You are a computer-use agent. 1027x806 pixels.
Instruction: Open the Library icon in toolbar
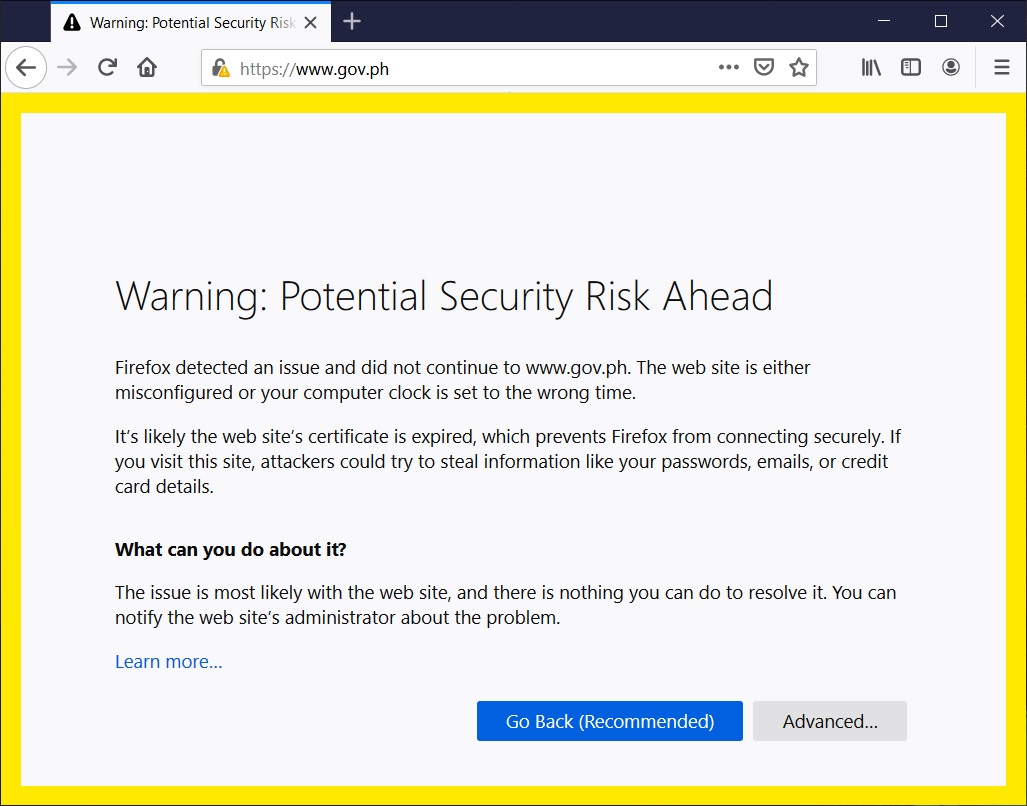pyautogui.click(x=871, y=68)
